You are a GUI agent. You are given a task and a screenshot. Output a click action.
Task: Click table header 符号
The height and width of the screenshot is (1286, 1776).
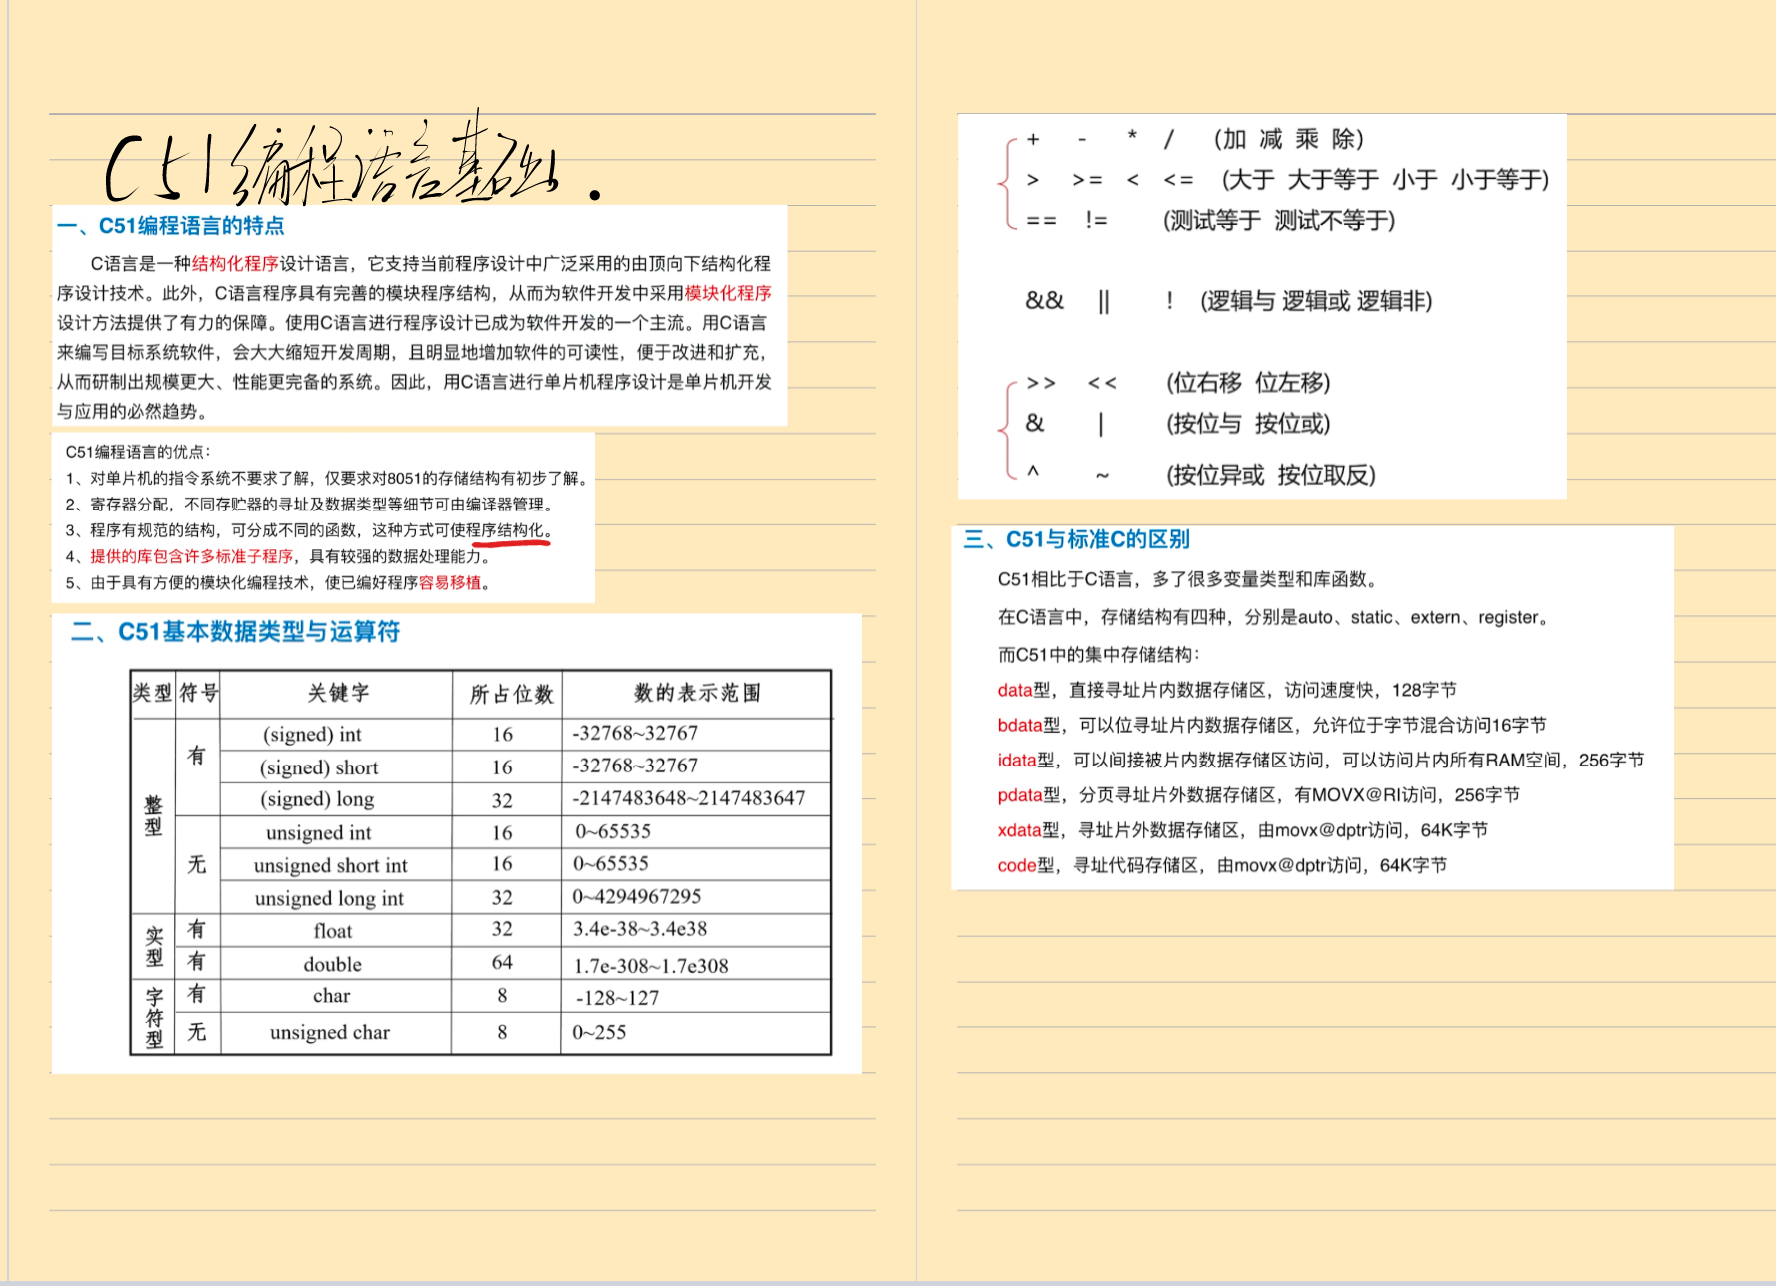coord(198,693)
